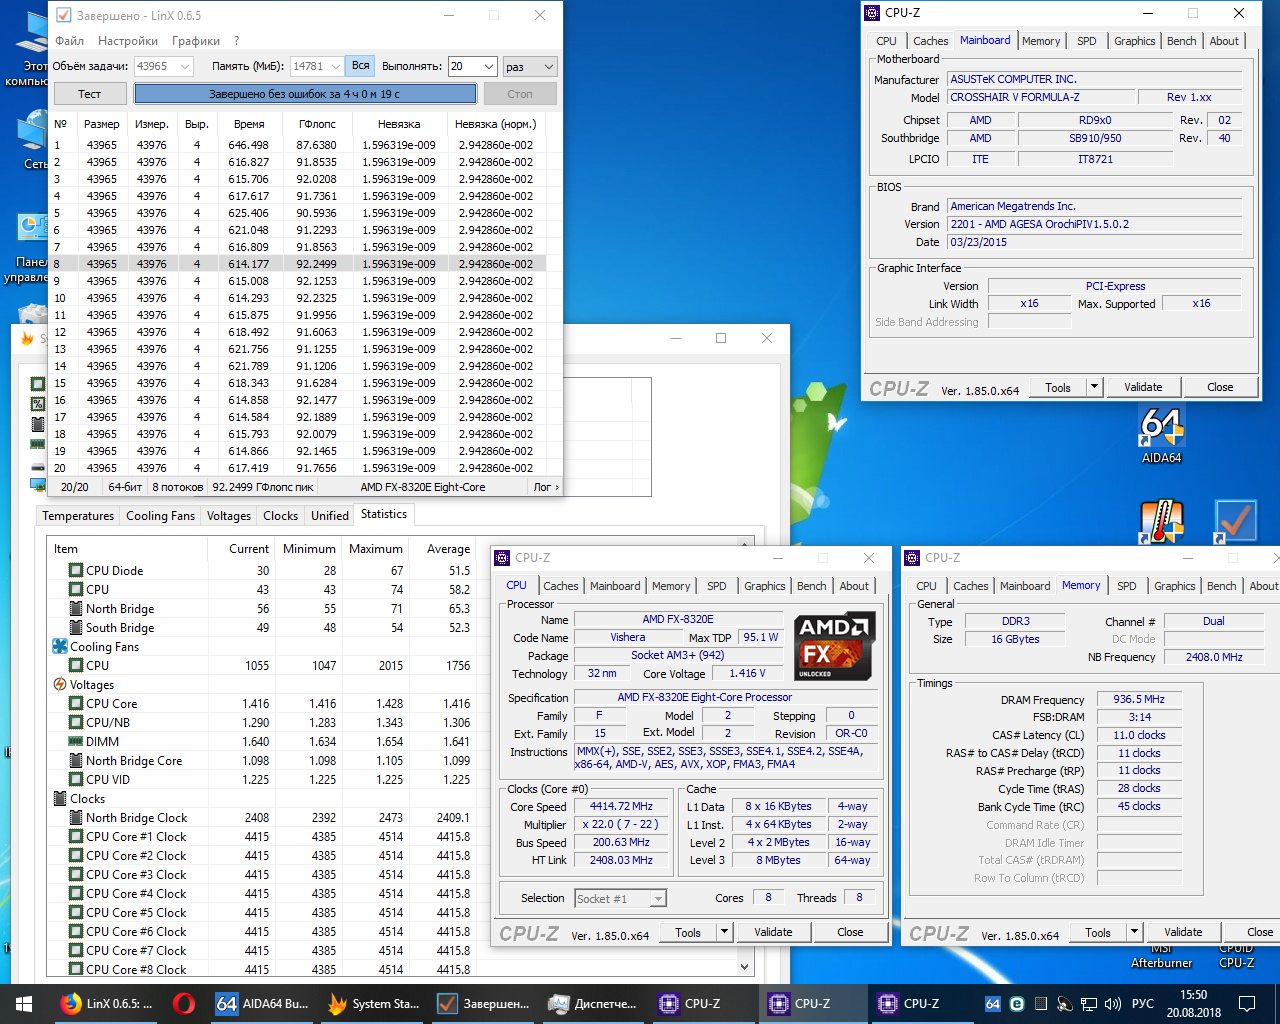Open the volume control tray icon
This screenshot has height=1024, width=1280.
(x=1113, y=1004)
